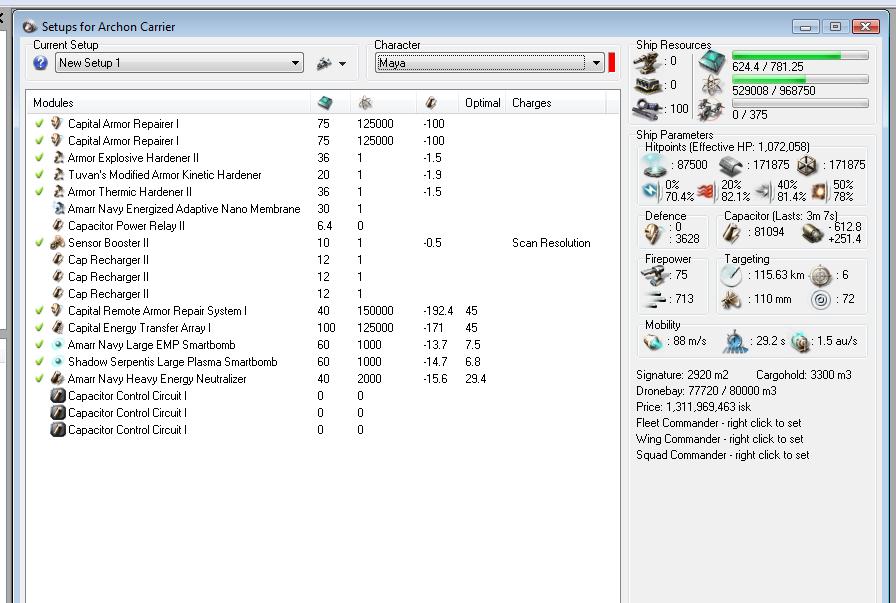Image resolution: width=896 pixels, height=603 pixels.
Task: Click the Price 1,311,969,463 isk text
Action: [693, 407]
